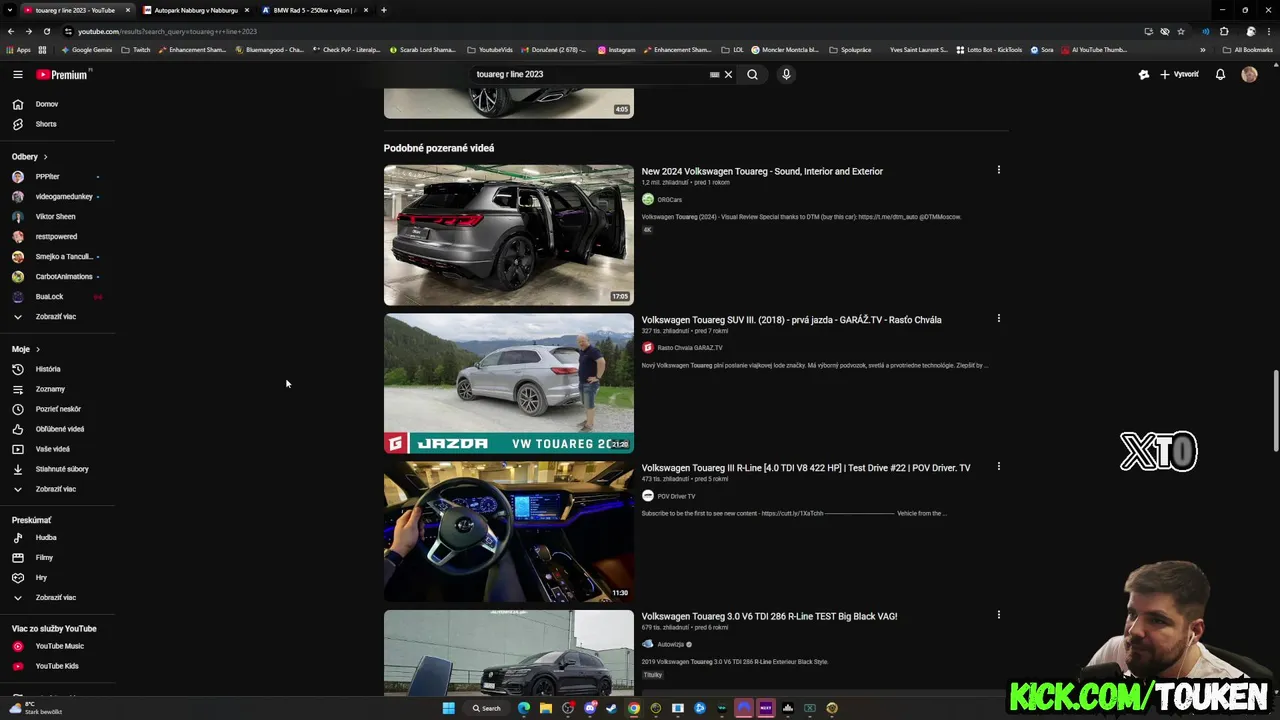This screenshot has height=720, width=1280.
Task: Open Rasťo Chvála GARAZ.TV channel link
Action: click(x=690, y=348)
